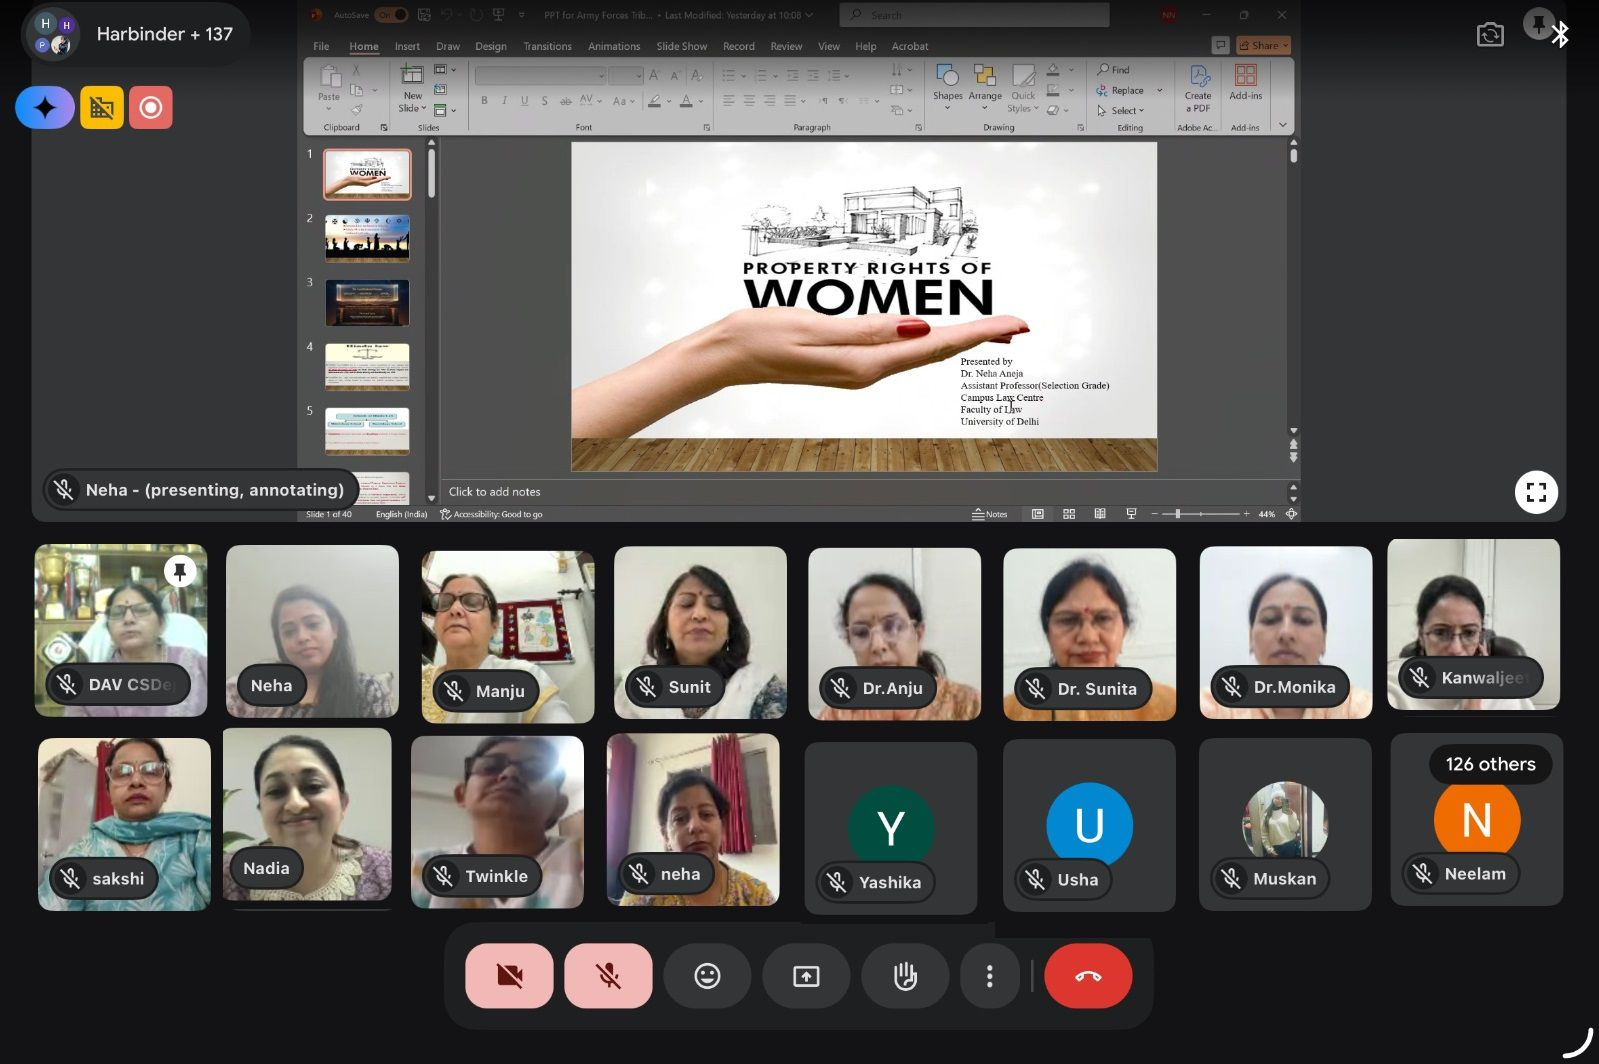Open the three-dot more options menu
This screenshot has width=1599, height=1064.
click(989, 976)
